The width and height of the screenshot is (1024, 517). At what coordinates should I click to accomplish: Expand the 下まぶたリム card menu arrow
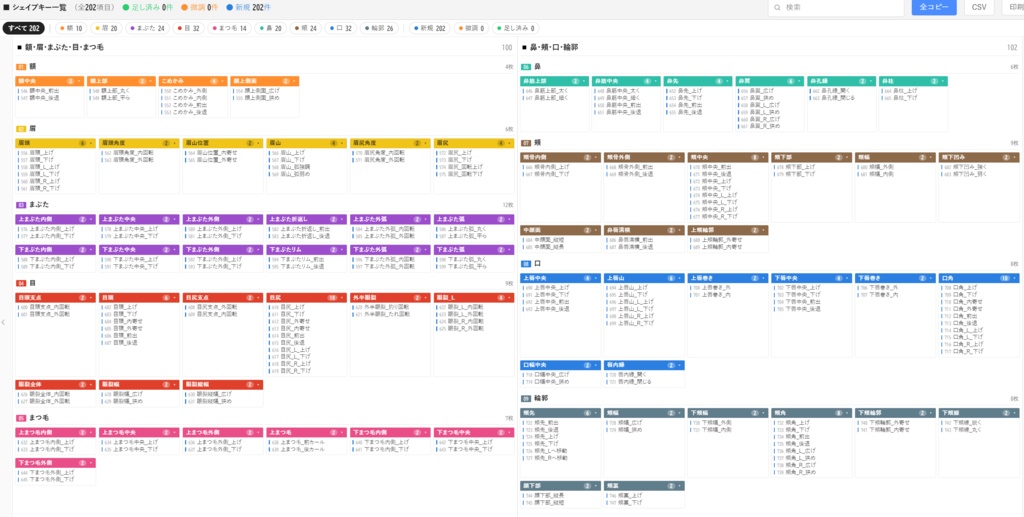(342, 249)
